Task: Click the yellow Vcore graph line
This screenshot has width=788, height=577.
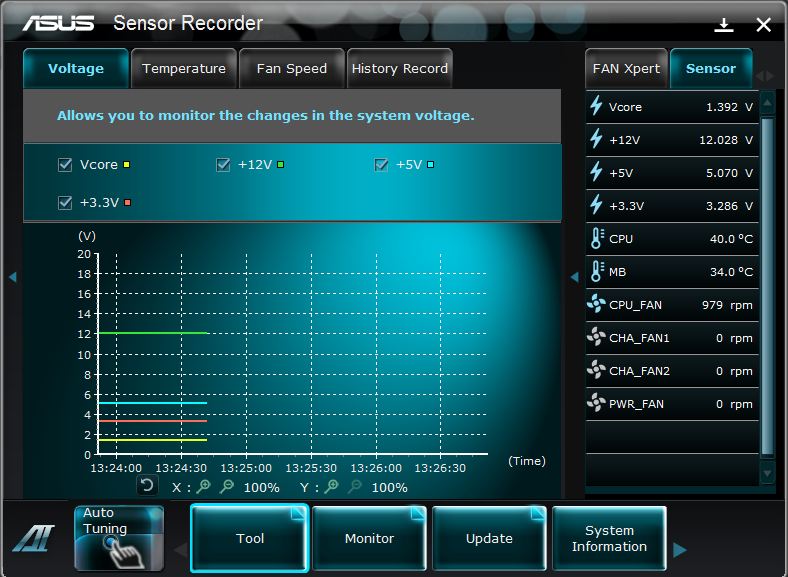Action: (153, 440)
